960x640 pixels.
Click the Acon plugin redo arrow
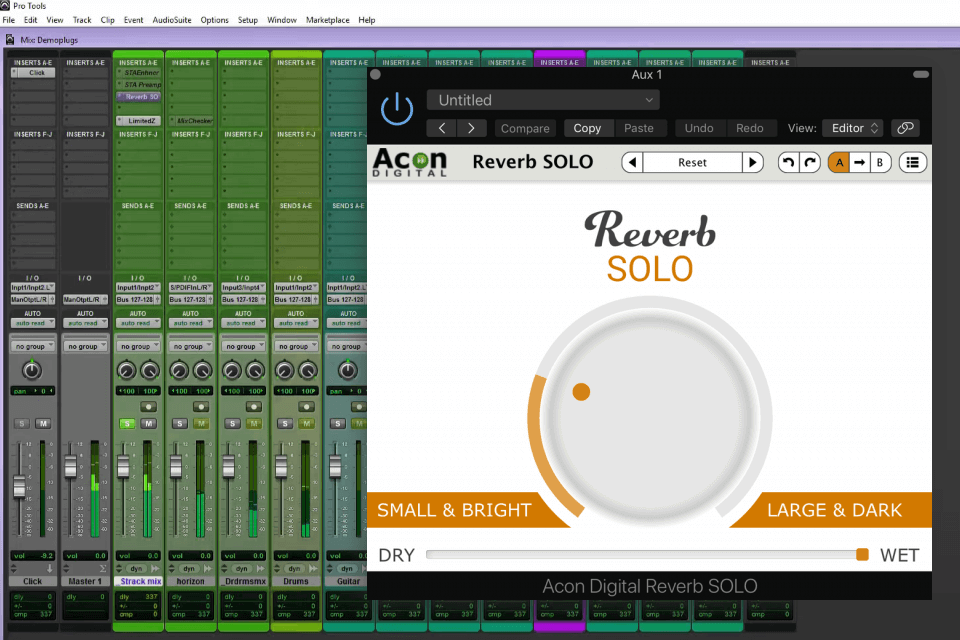click(810, 162)
